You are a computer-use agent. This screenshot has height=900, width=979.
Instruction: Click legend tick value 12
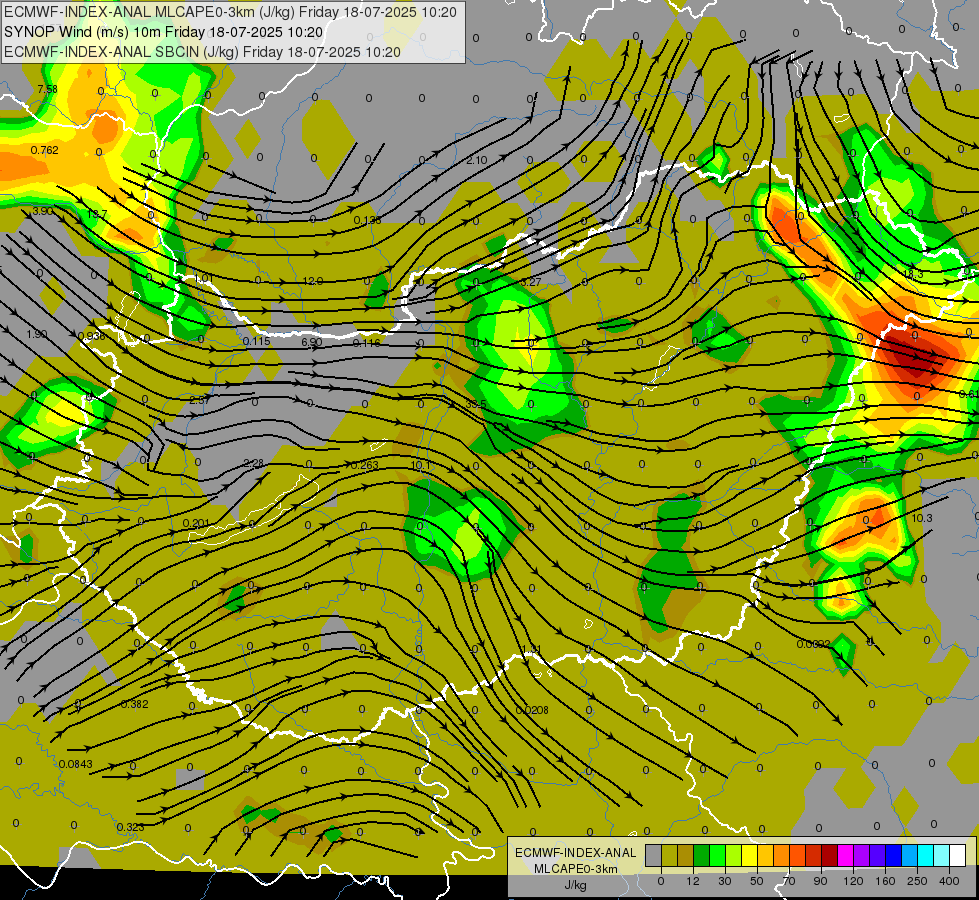(693, 881)
